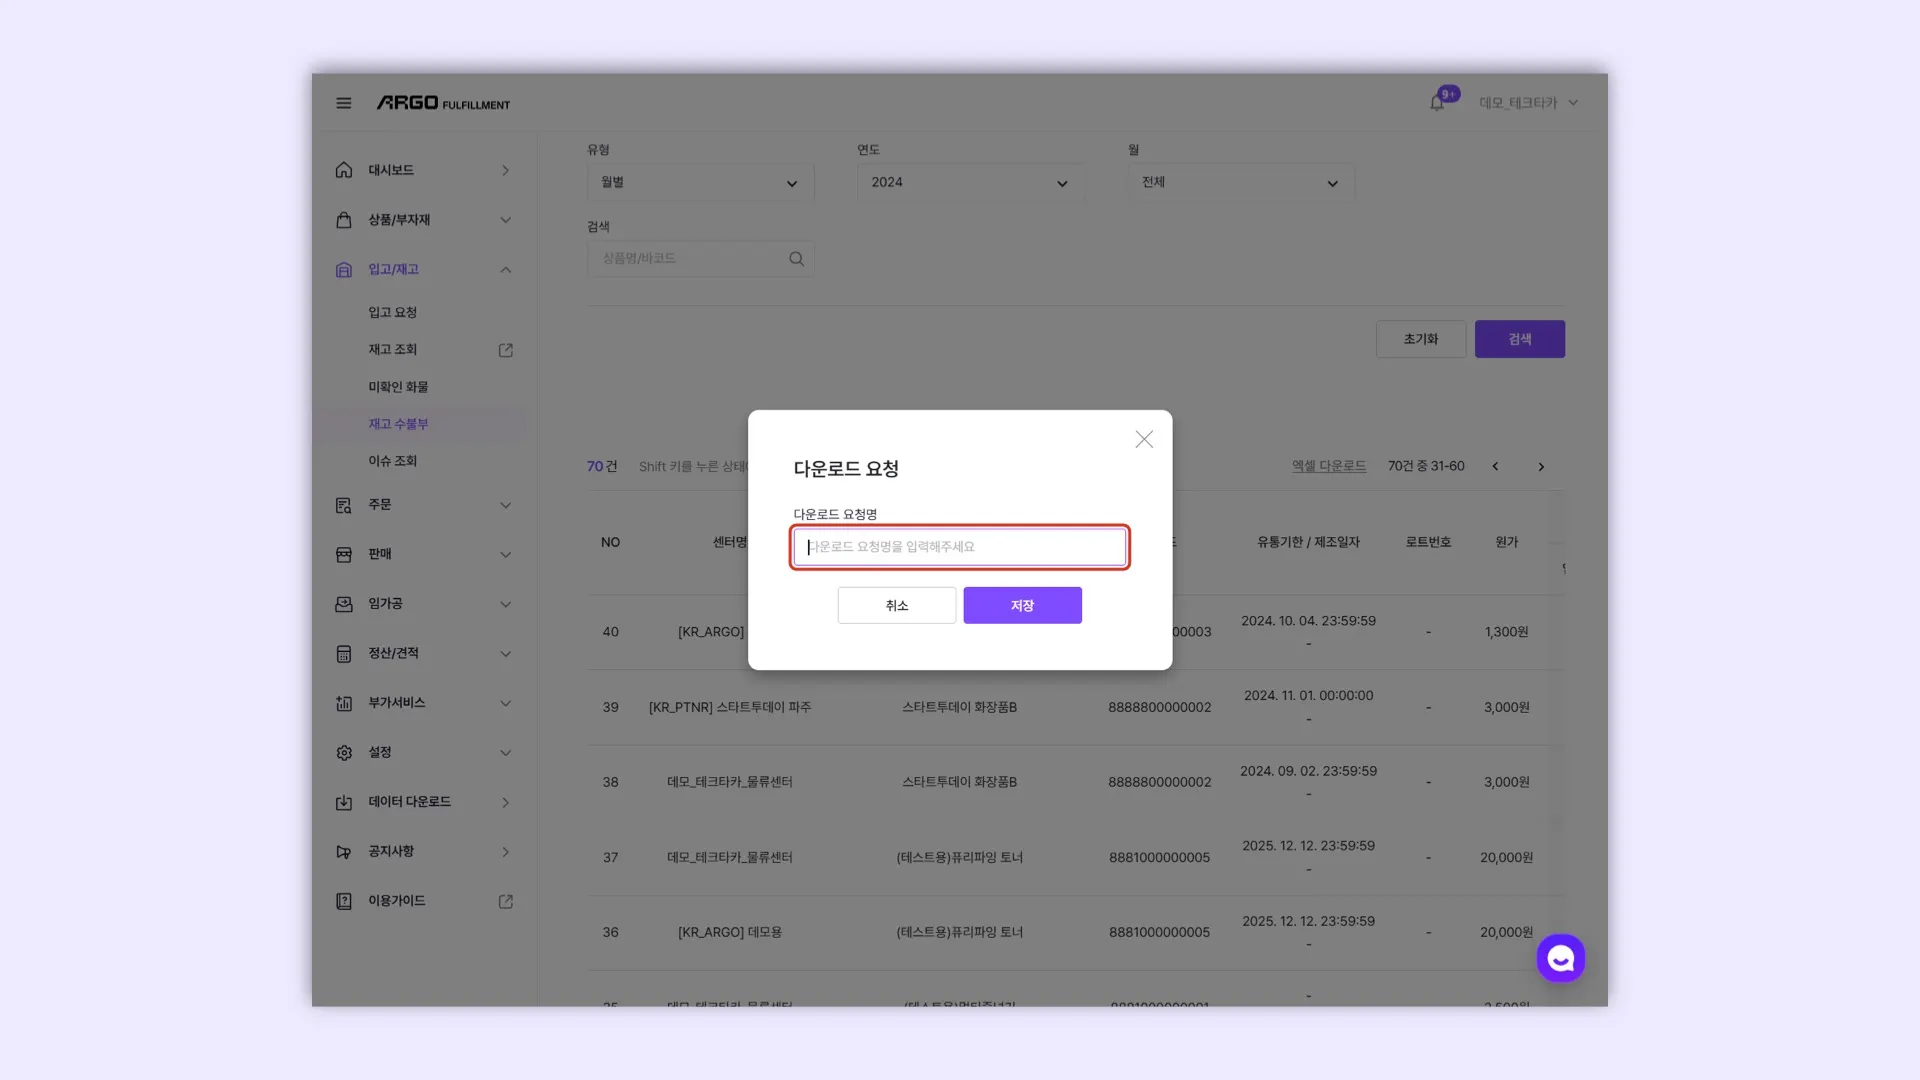
Task: Open the chat support bubble
Action: click(x=1560, y=958)
